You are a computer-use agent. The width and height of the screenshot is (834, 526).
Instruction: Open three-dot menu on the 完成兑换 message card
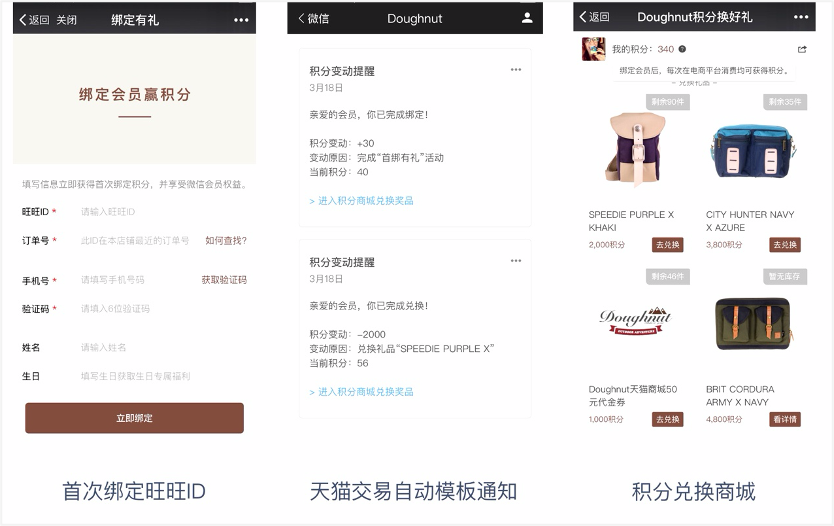tap(516, 261)
